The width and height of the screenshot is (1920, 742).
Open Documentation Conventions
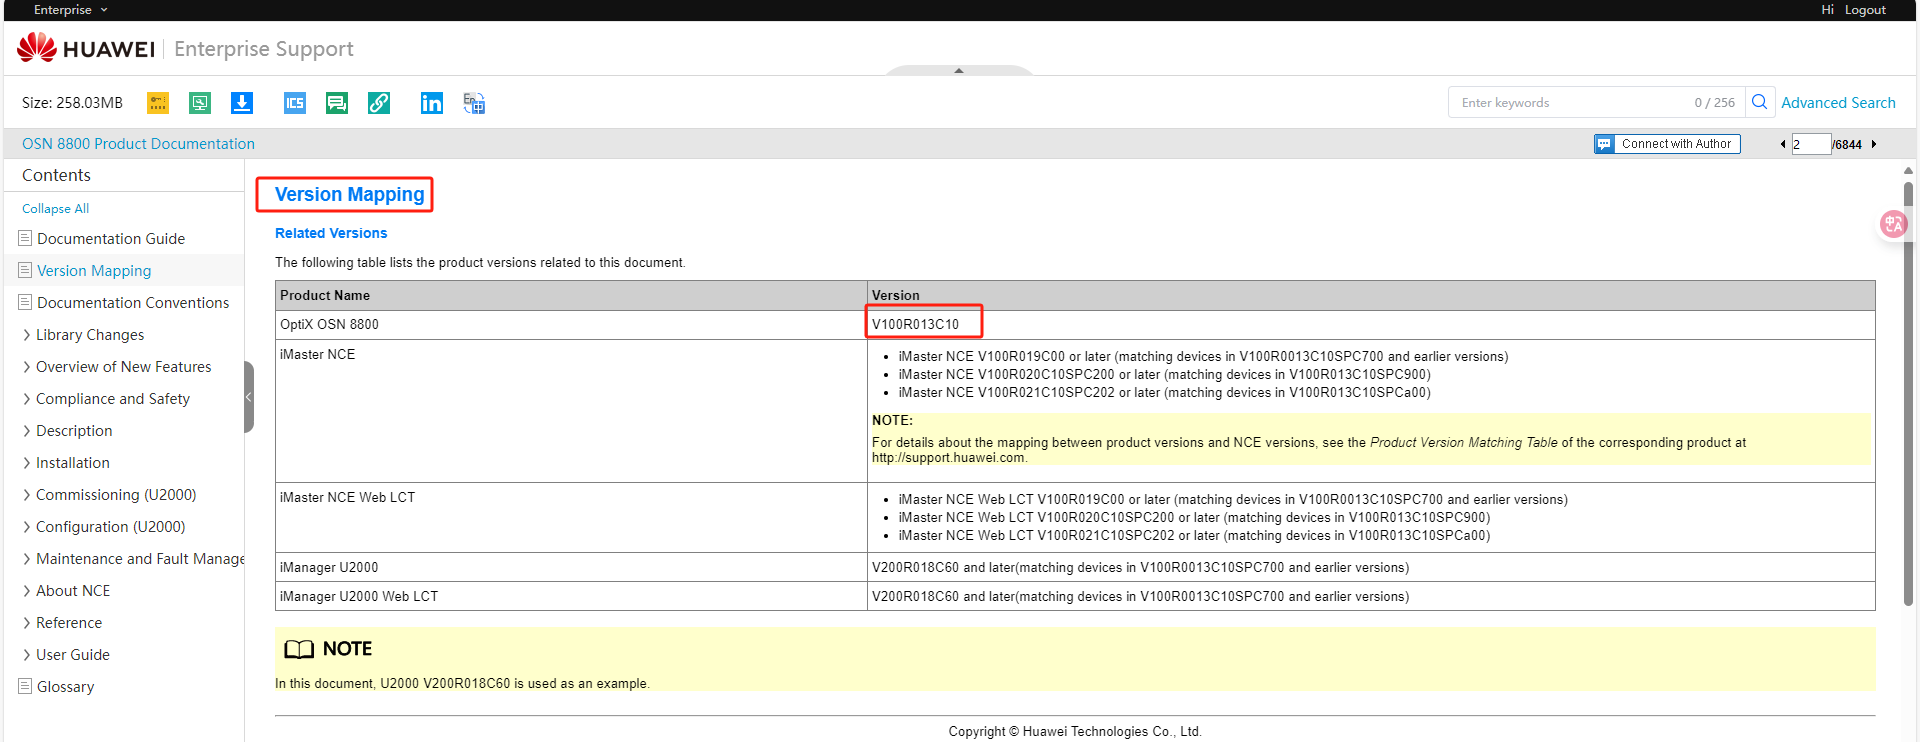point(133,303)
